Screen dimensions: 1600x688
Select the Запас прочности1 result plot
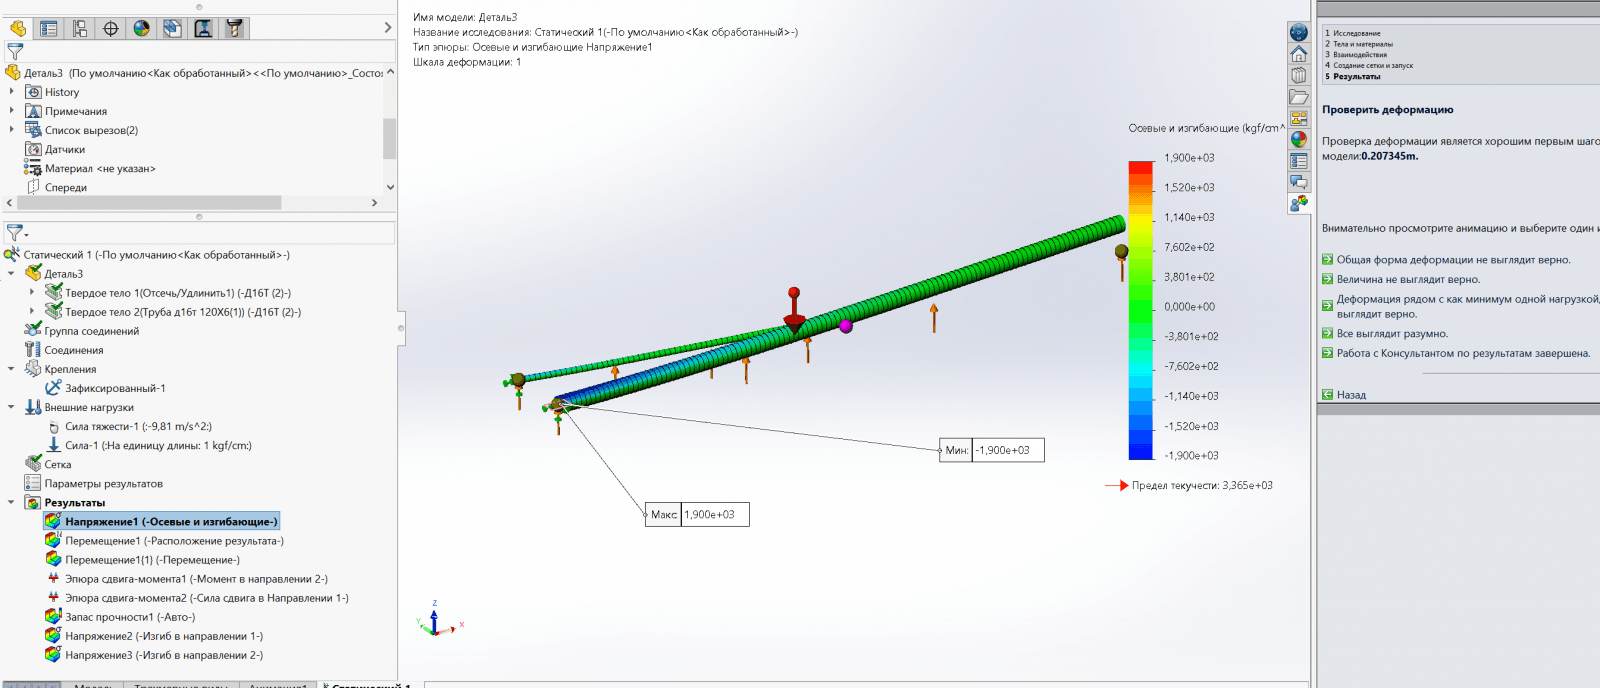(130, 617)
